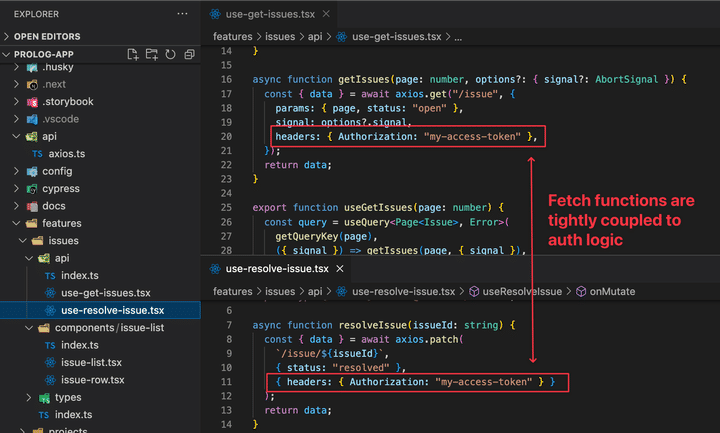This screenshot has height=433, width=720.
Task: Expand the cypress folder
Action: point(60,188)
